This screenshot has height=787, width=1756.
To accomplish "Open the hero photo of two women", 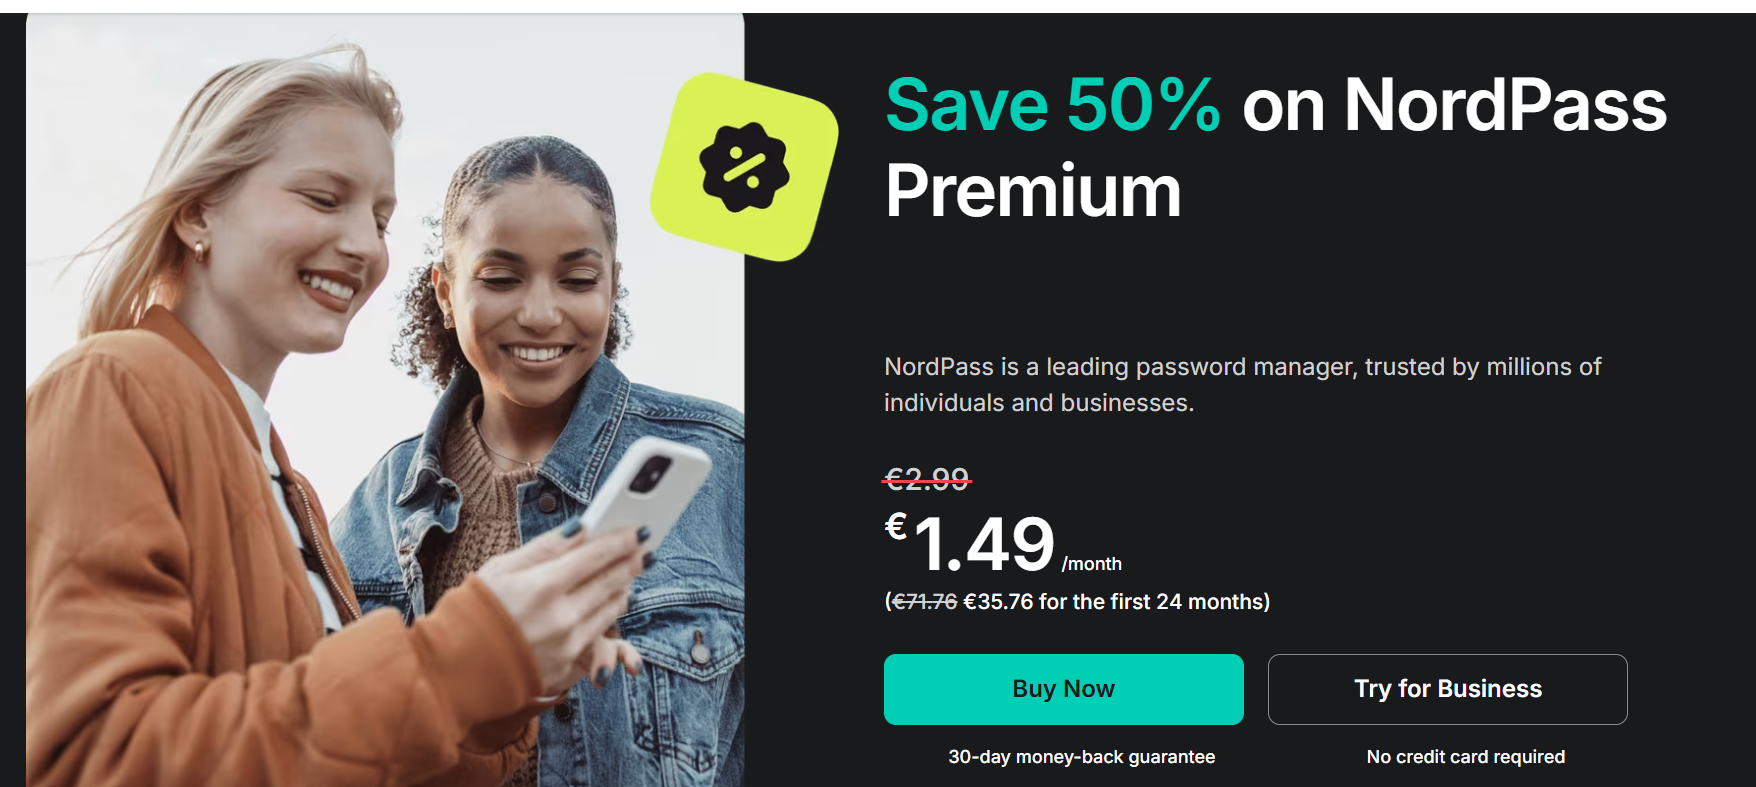I will coord(385,400).
